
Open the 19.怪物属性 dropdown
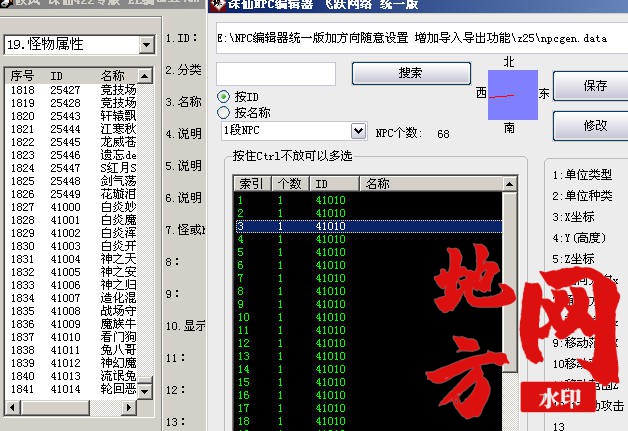pyautogui.click(x=147, y=44)
